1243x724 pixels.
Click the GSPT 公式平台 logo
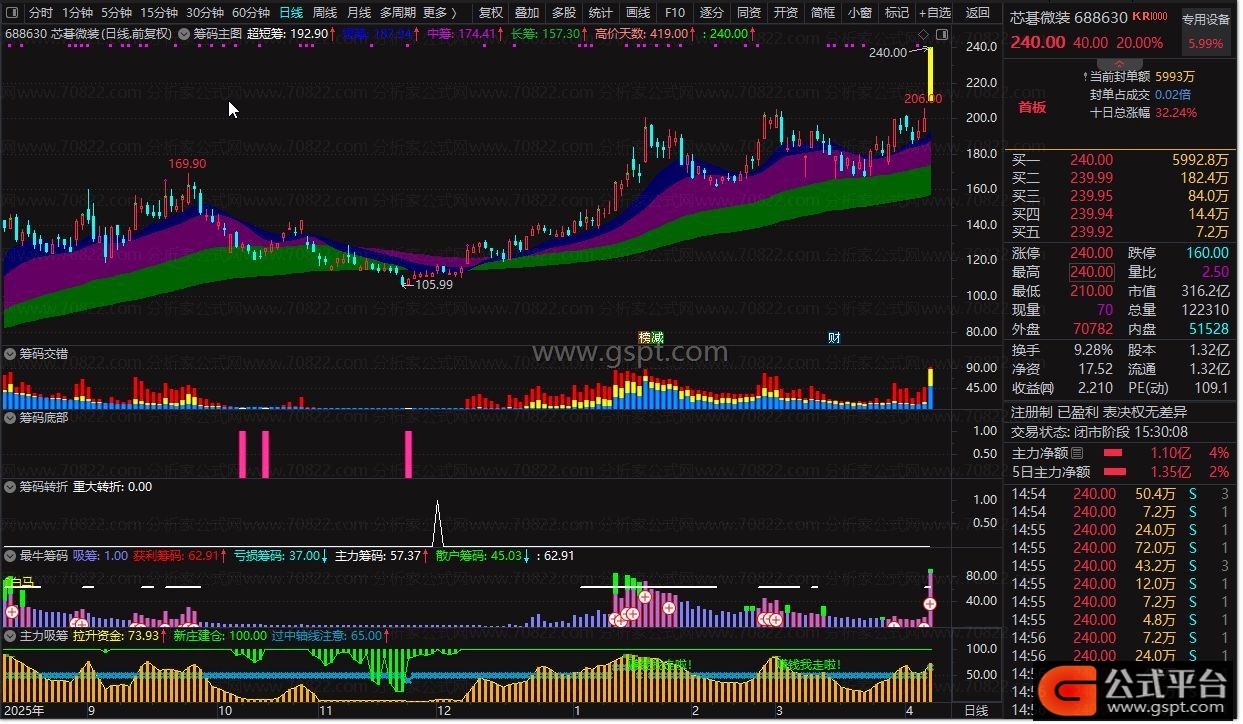pos(1136,687)
